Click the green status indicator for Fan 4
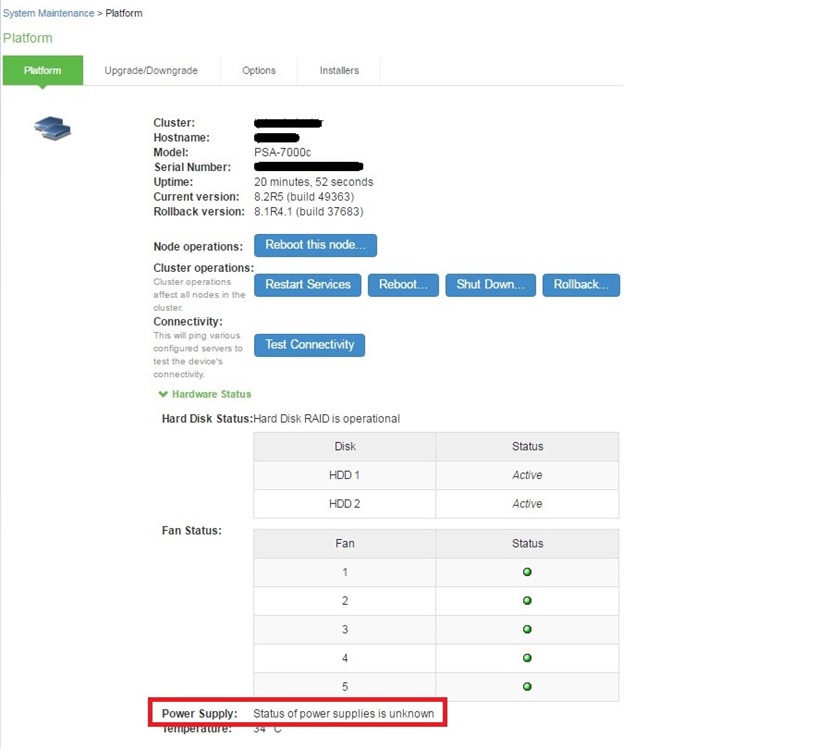Image resolution: width=819 pixels, height=749 pixels. (527, 658)
